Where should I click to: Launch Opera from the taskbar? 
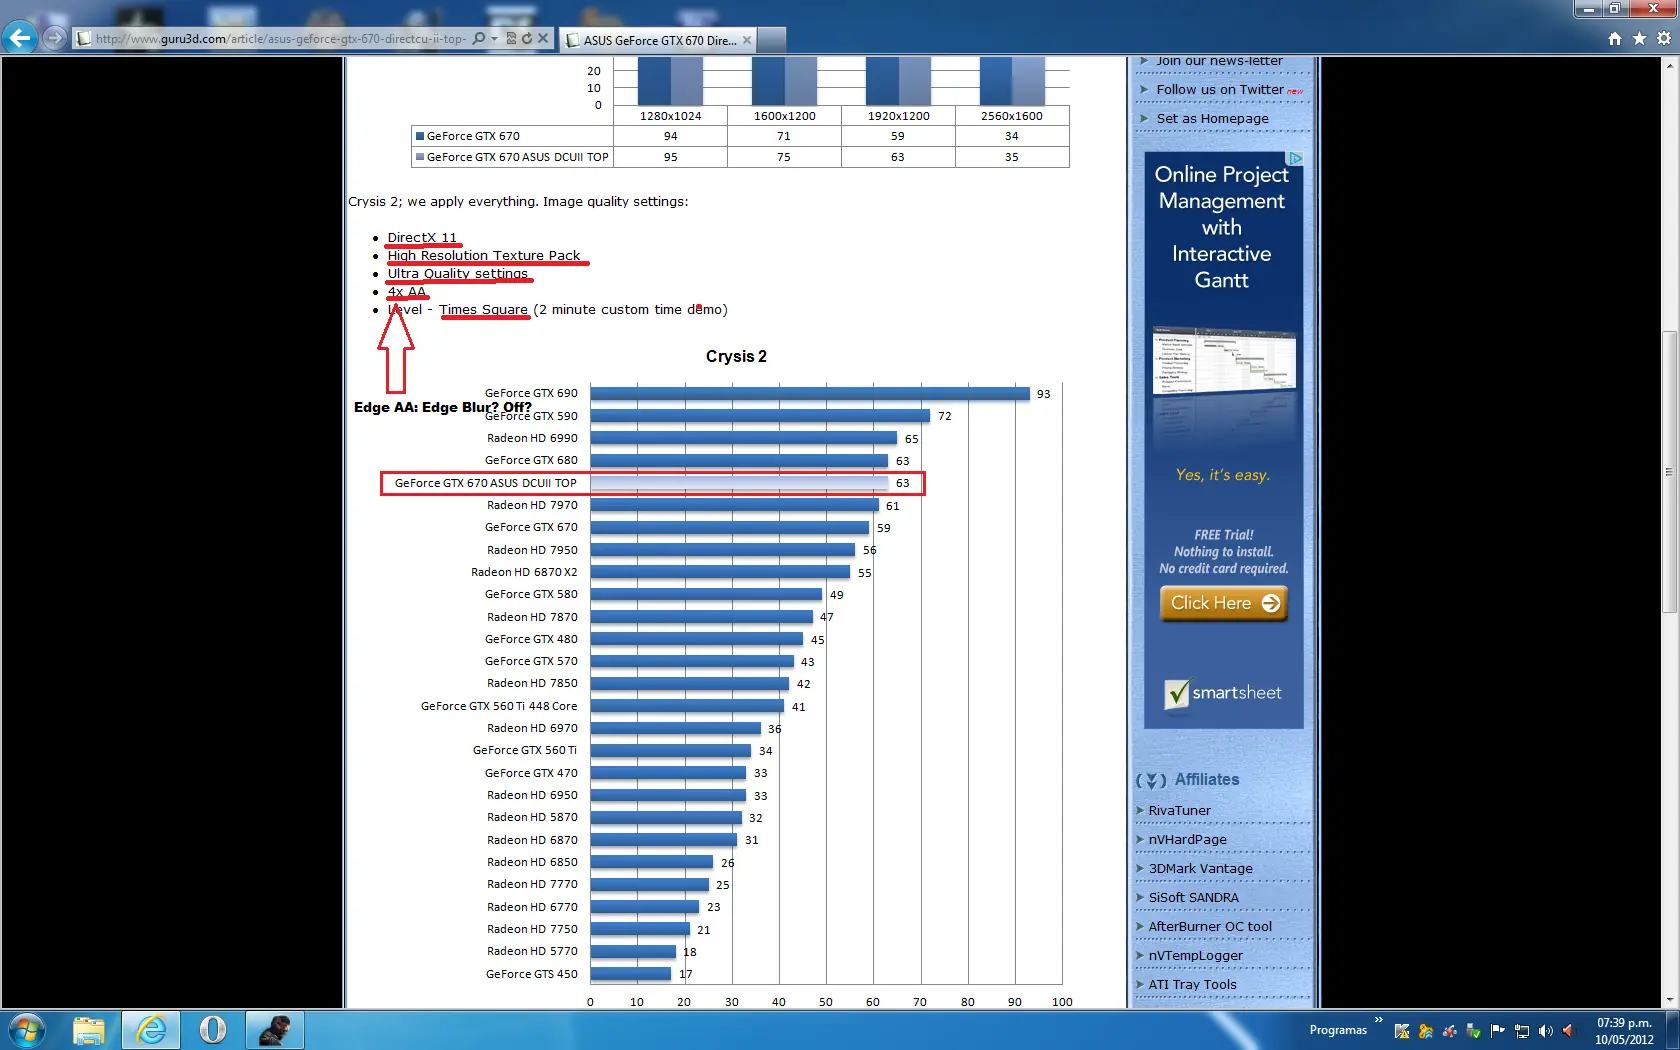click(213, 1030)
